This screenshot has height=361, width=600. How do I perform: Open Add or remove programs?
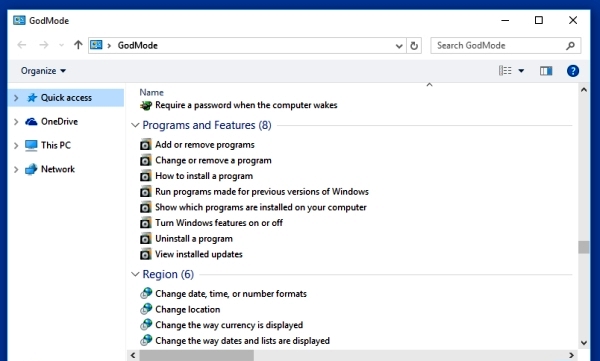point(205,145)
